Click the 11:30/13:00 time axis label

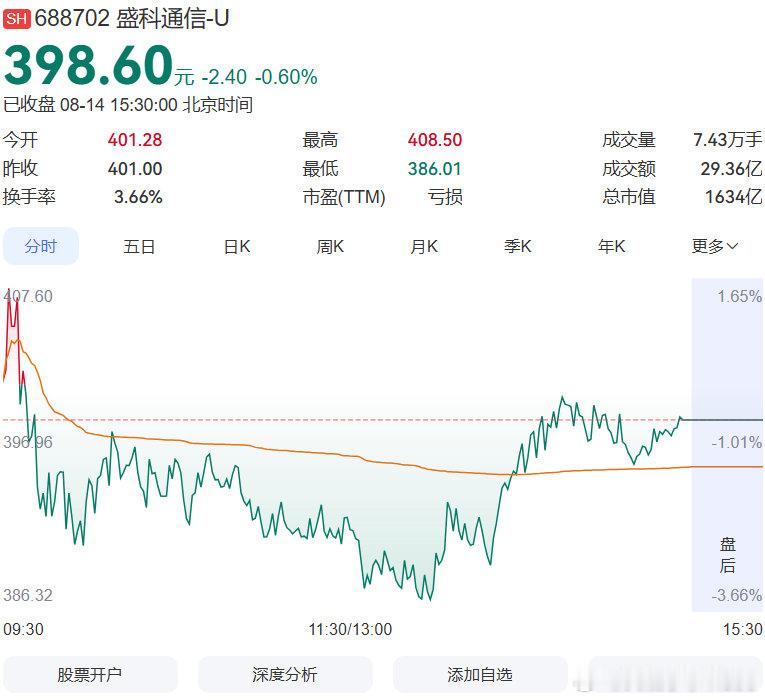pyautogui.click(x=350, y=629)
